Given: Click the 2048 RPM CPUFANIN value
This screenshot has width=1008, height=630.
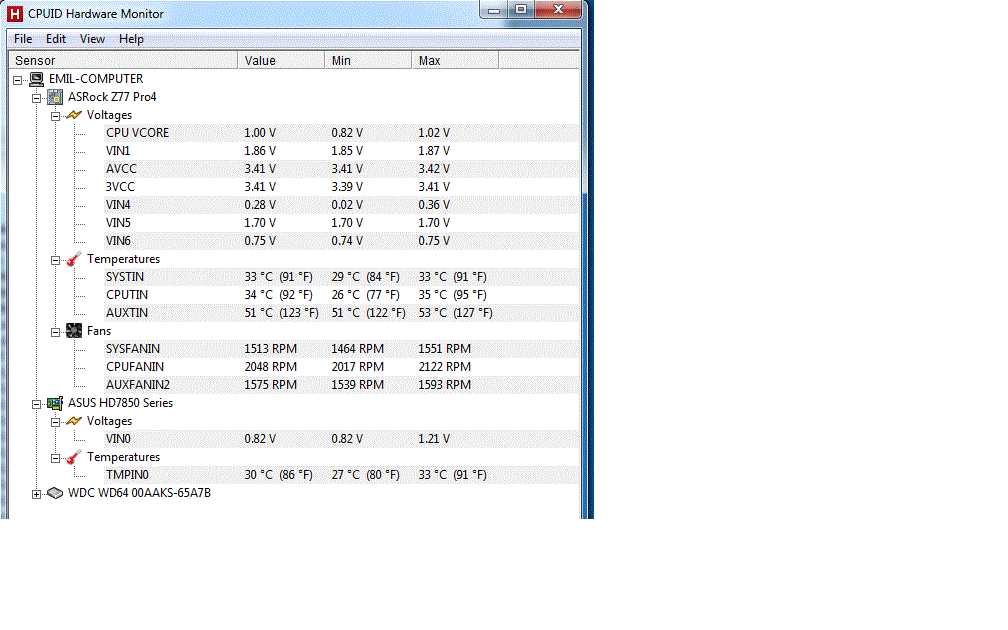Looking at the screenshot, I should (x=271, y=367).
